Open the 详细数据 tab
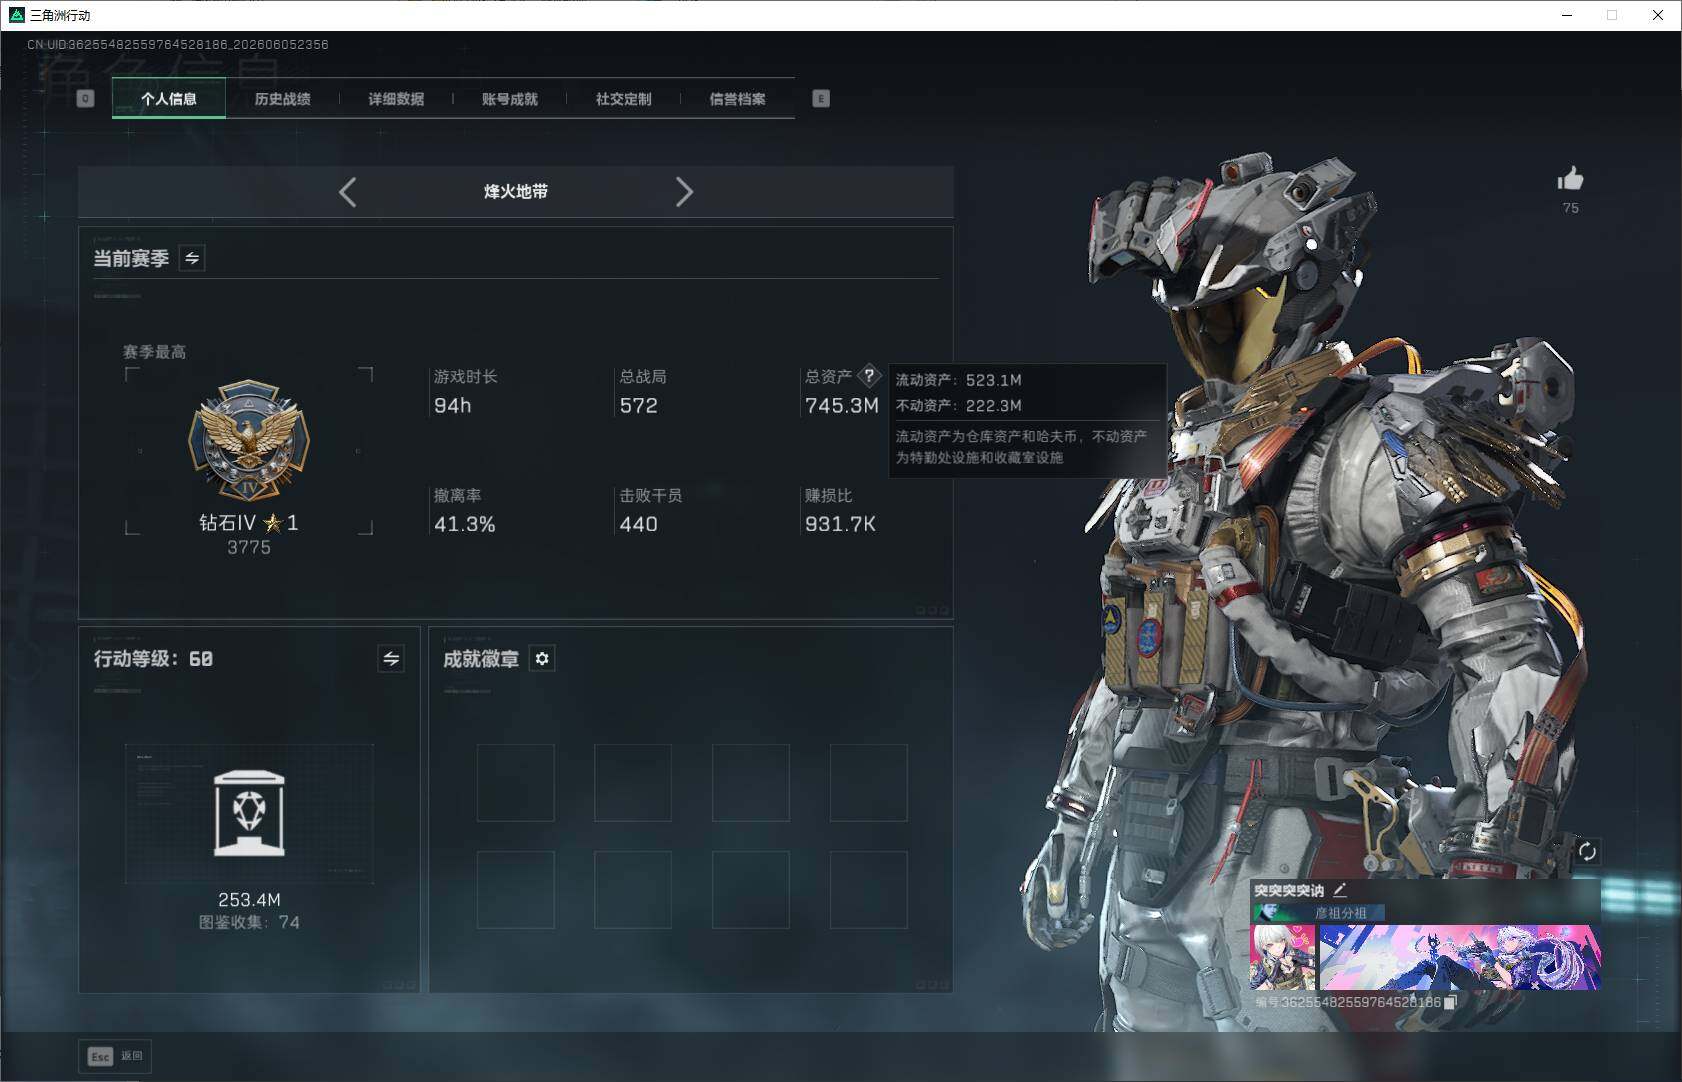The height and width of the screenshot is (1082, 1682). coord(396,98)
